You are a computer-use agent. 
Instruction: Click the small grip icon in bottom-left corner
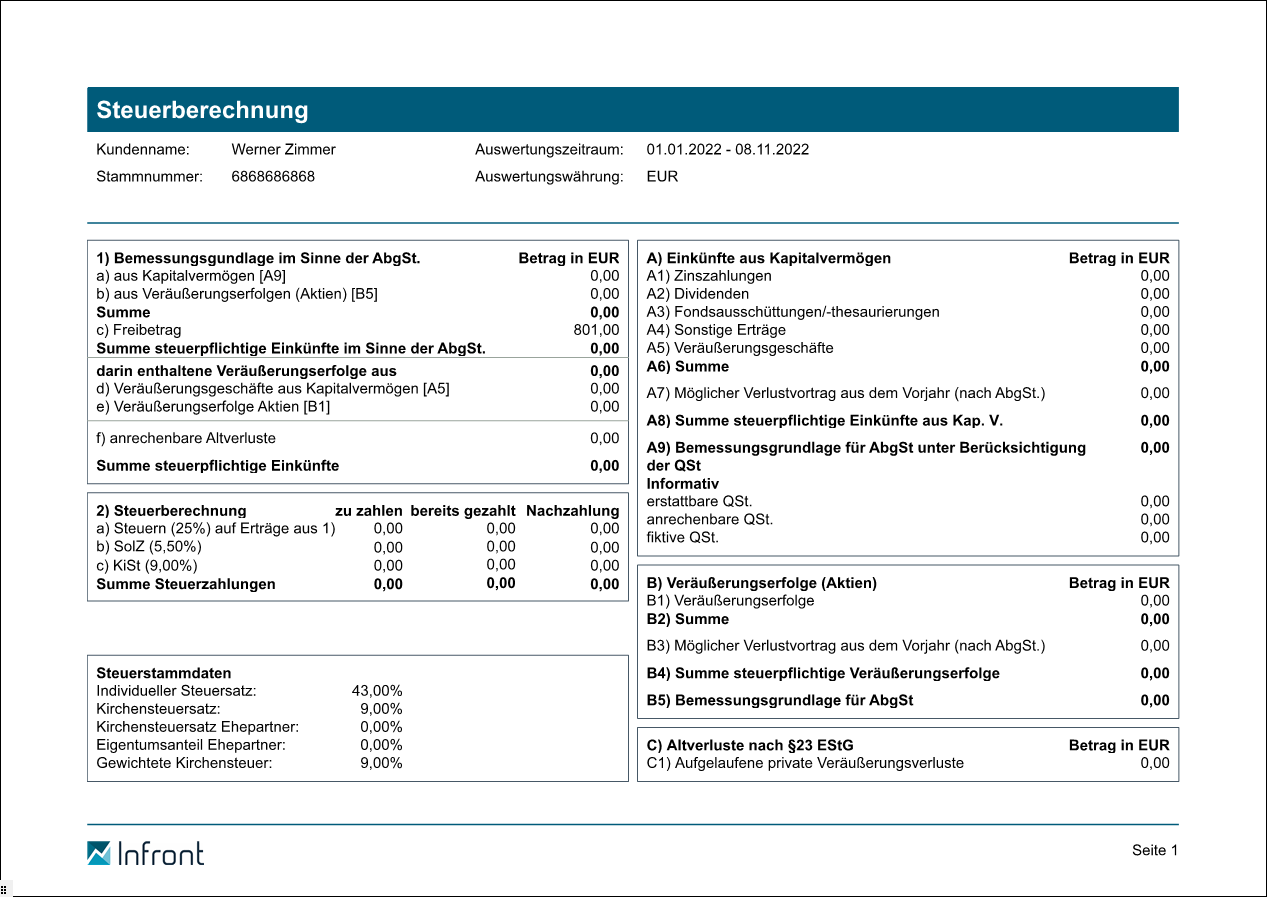(x=4, y=889)
